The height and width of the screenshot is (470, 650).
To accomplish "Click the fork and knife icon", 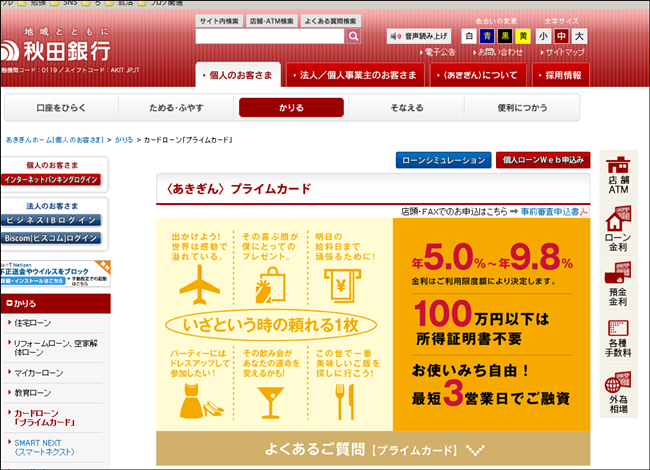I will click(x=344, y=402).
